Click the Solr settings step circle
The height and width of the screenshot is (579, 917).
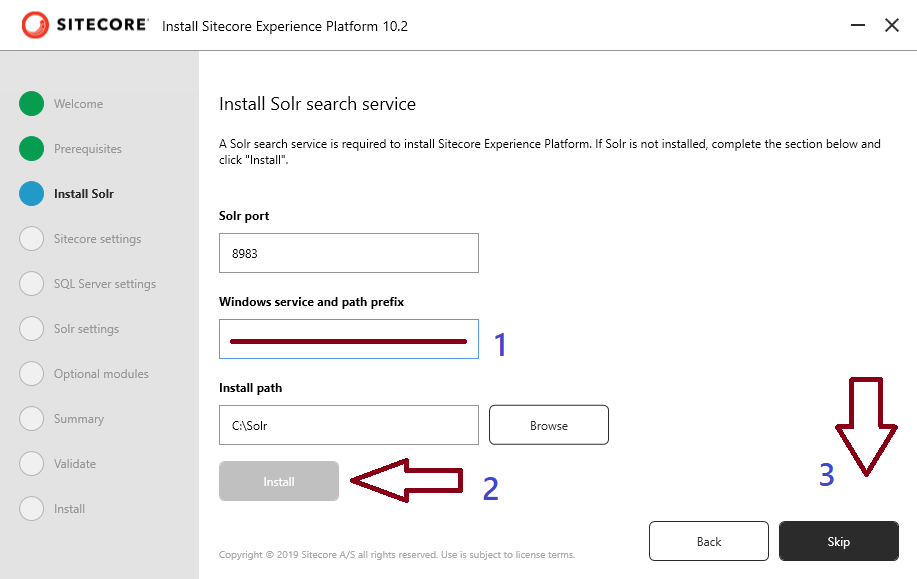[x=29, y=328]
